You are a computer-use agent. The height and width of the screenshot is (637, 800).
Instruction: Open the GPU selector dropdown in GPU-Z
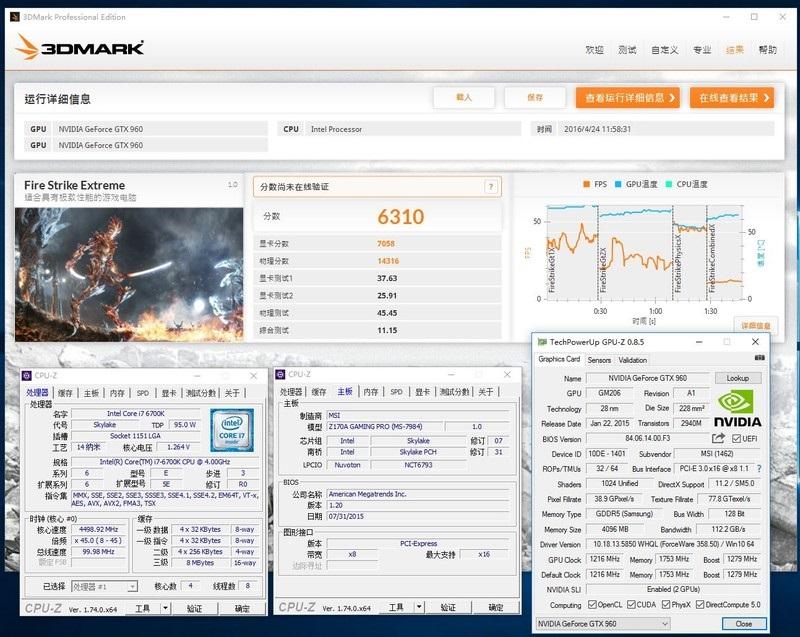[603, 623]
